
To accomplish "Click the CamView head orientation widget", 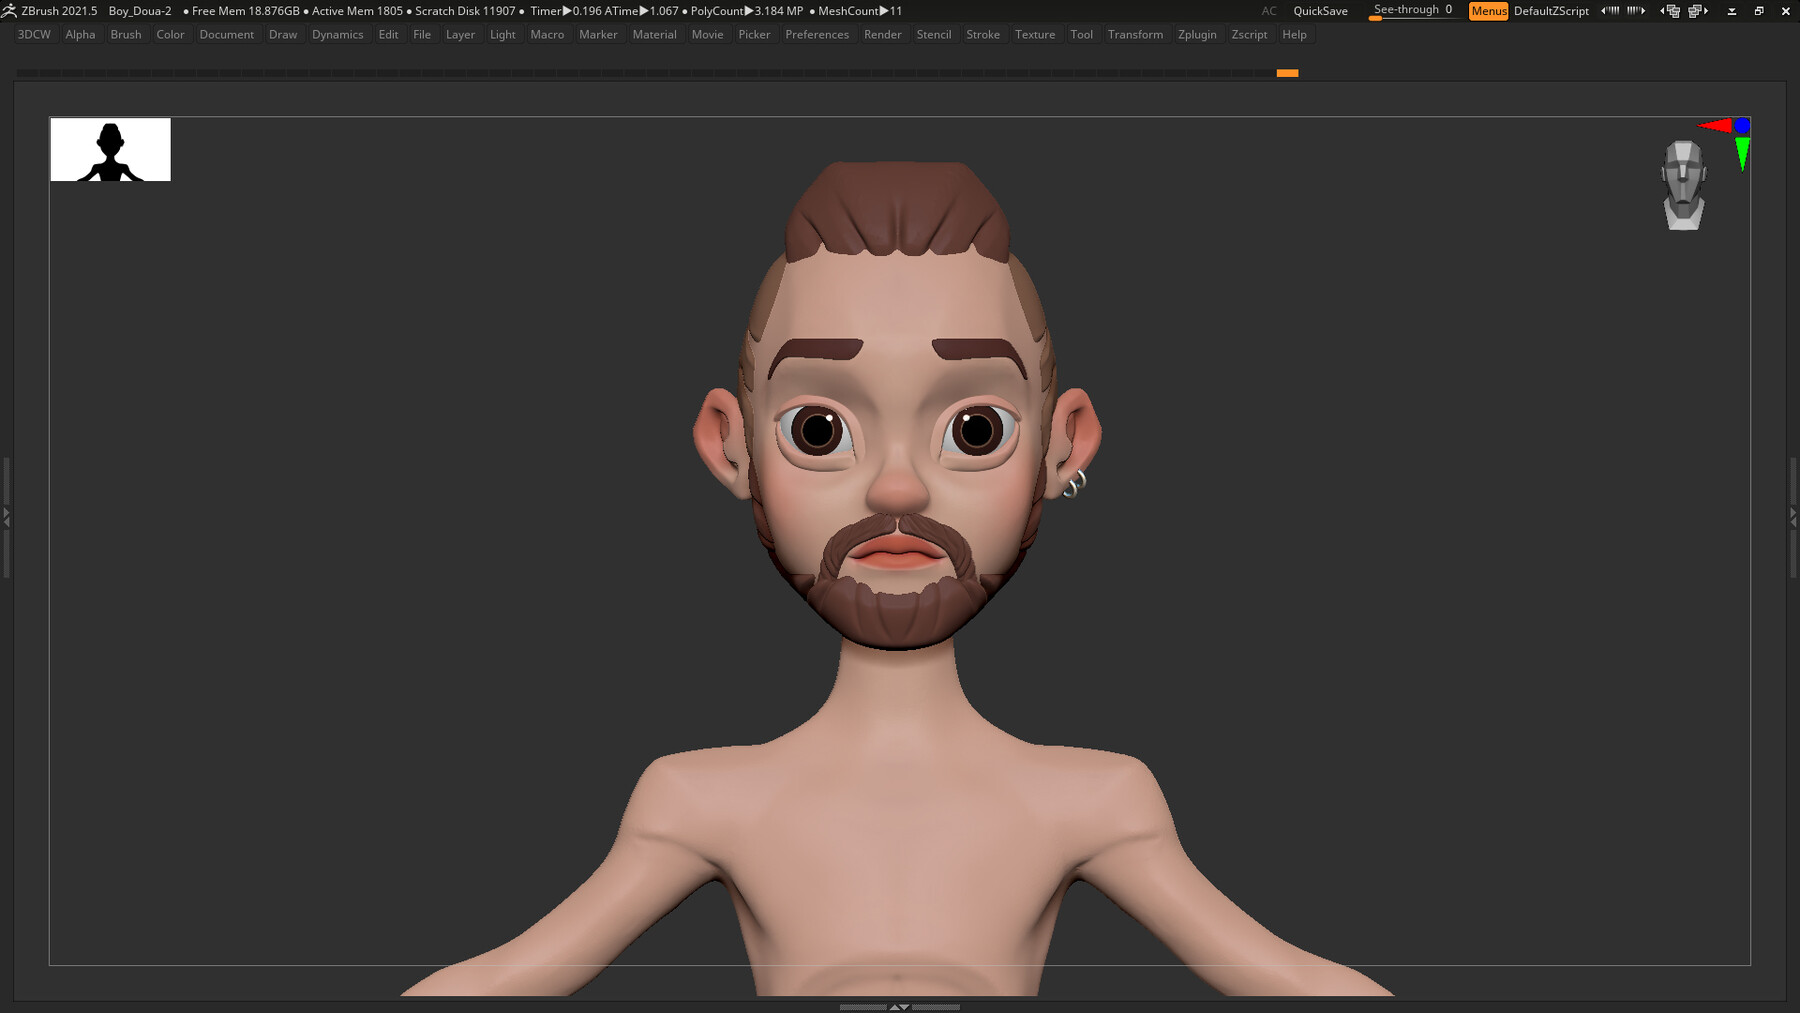I will (x=1684, y=186).
